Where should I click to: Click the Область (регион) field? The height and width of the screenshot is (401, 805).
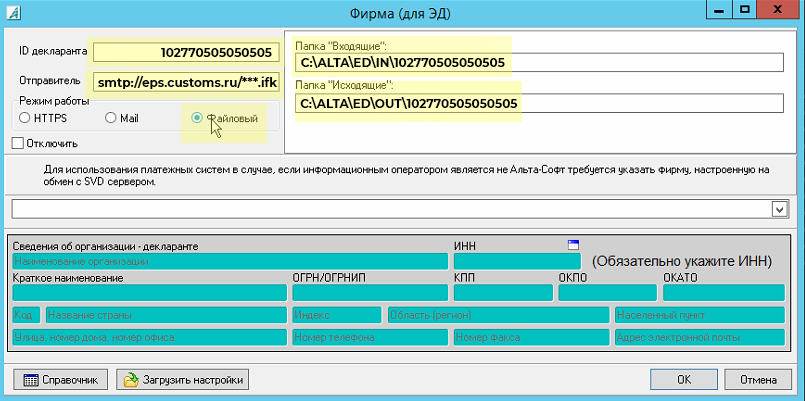tap(498, 315)
